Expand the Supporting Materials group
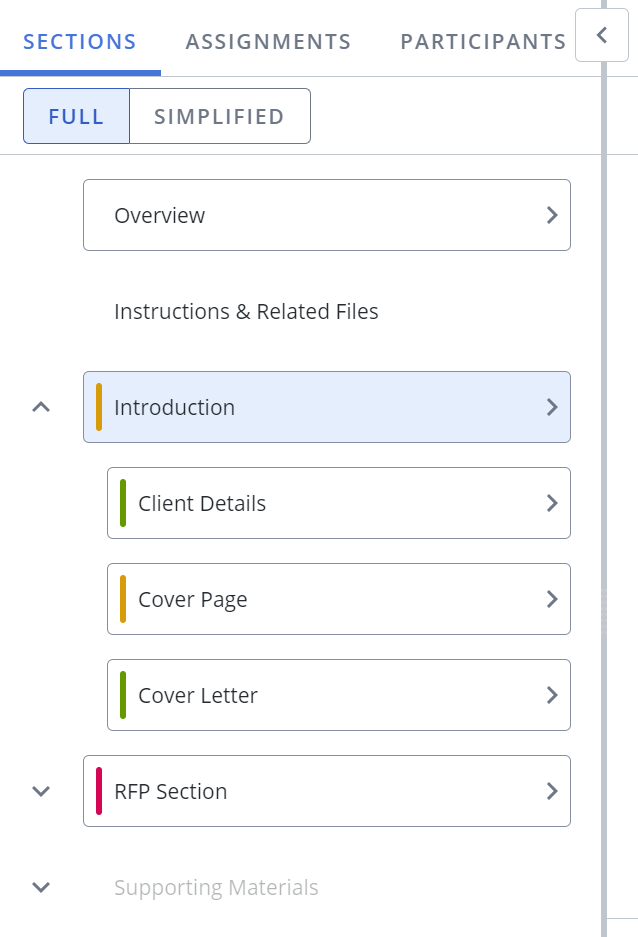638x937 pixels. [41, 887]
